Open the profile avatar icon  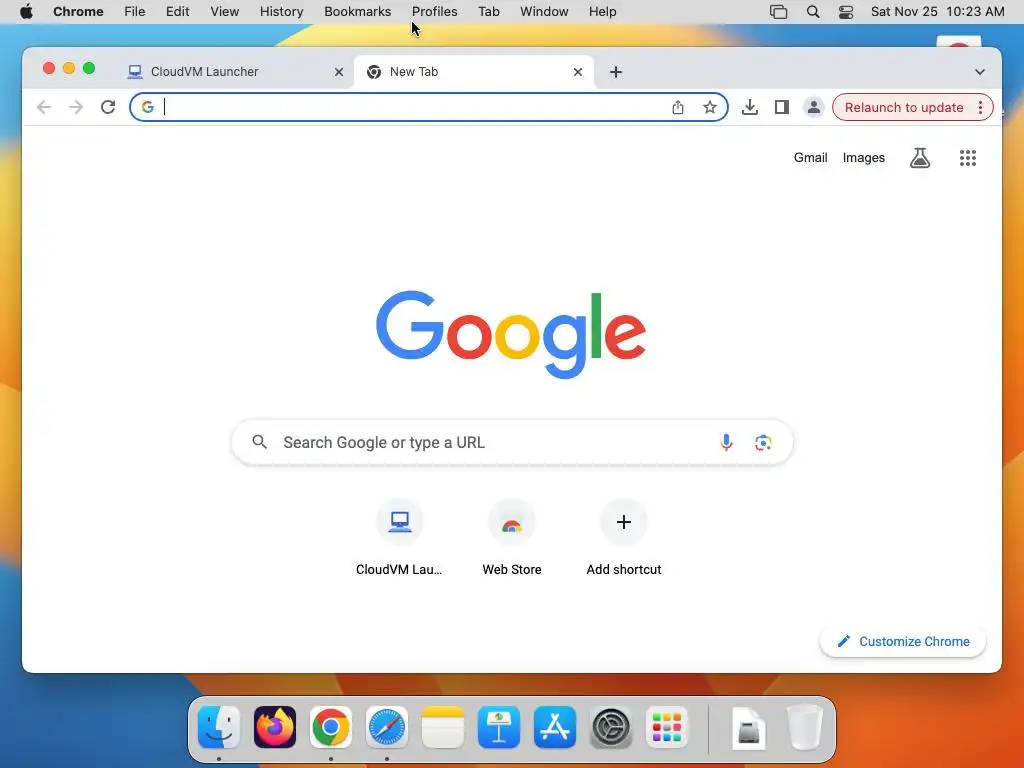click(814, 107)
